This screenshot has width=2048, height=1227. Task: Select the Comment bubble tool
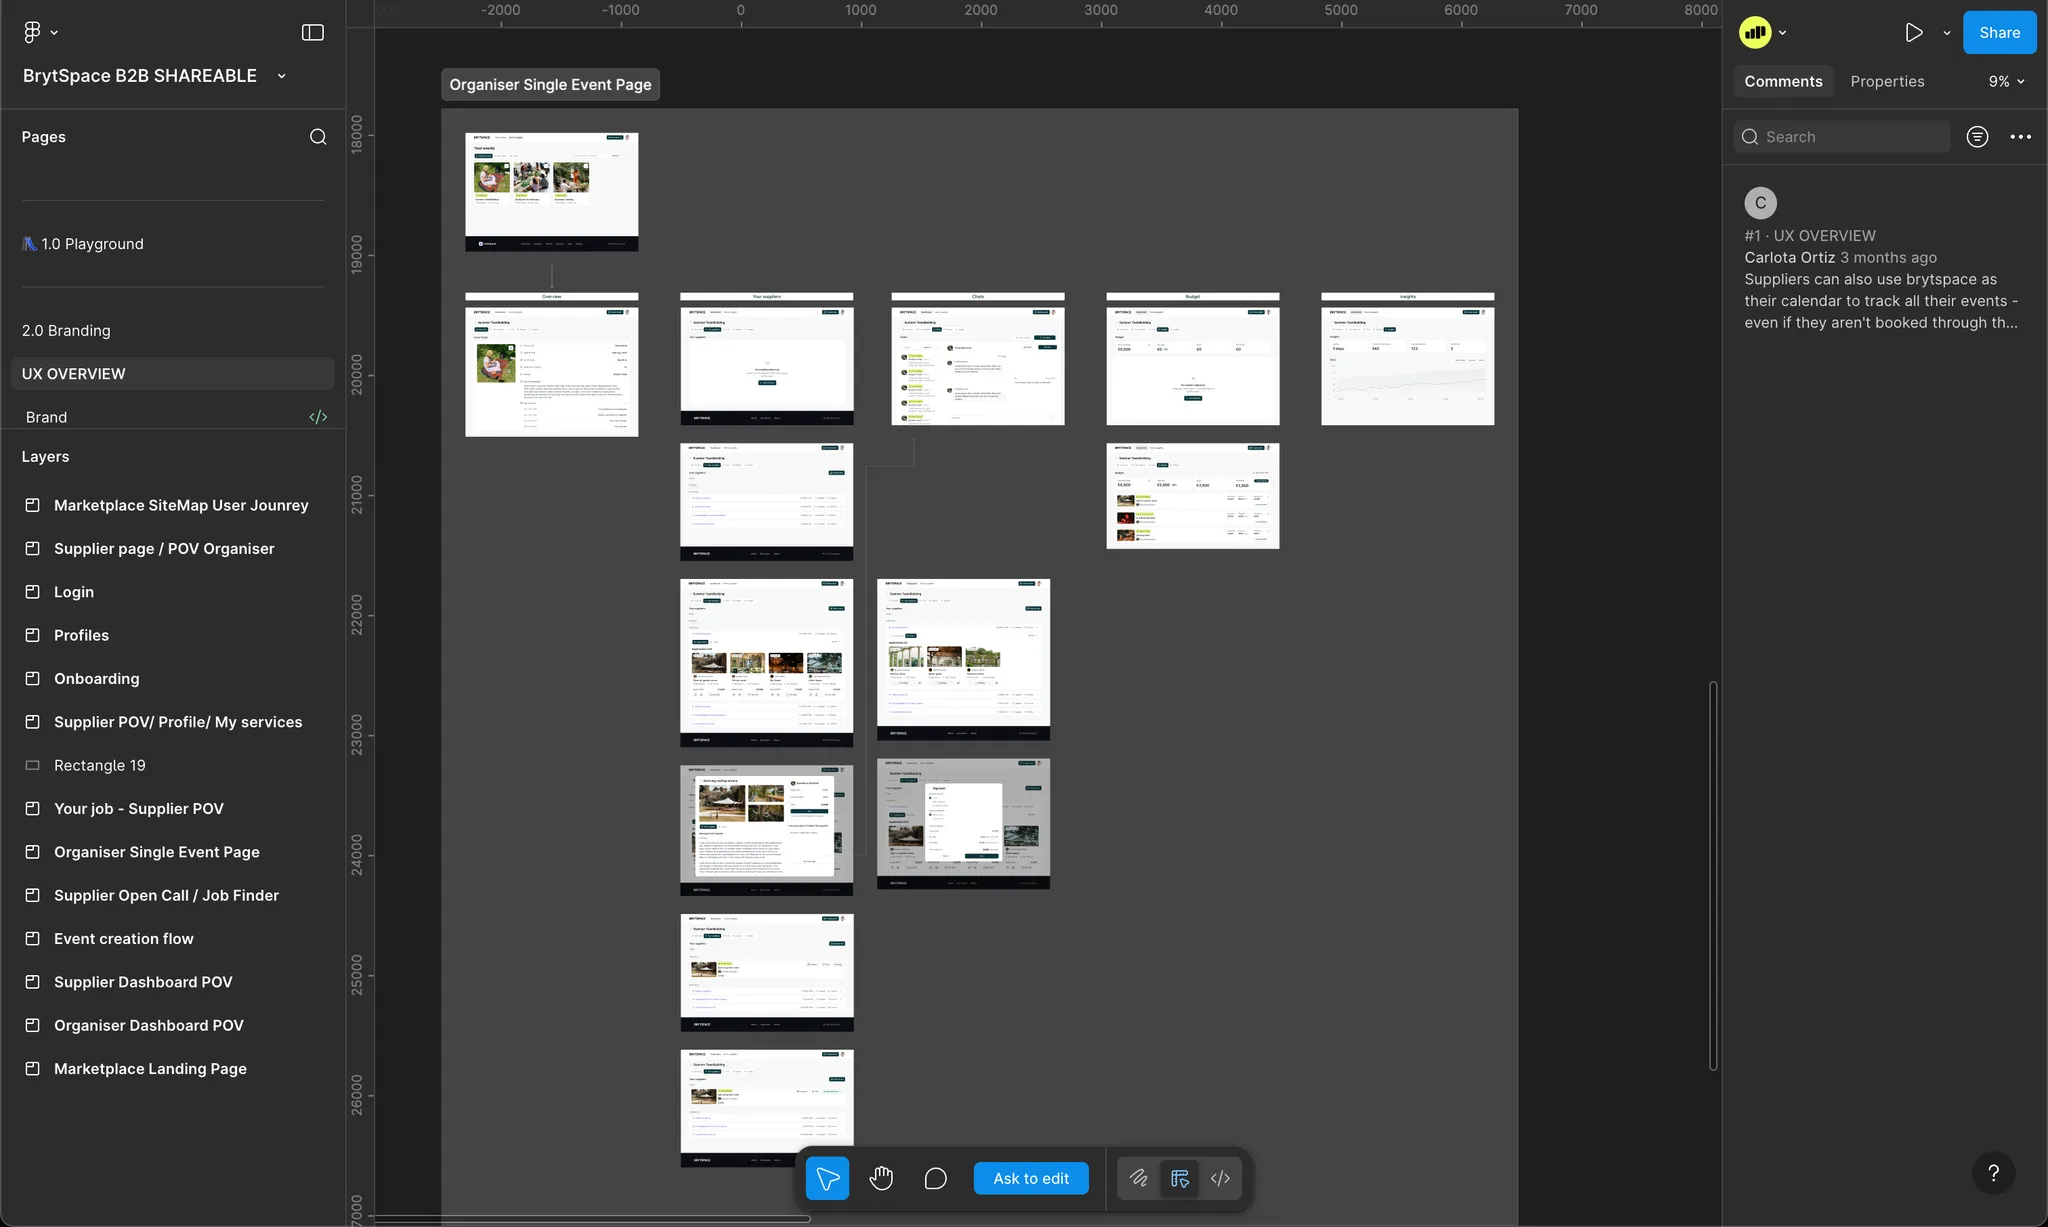coord(935,1178)
